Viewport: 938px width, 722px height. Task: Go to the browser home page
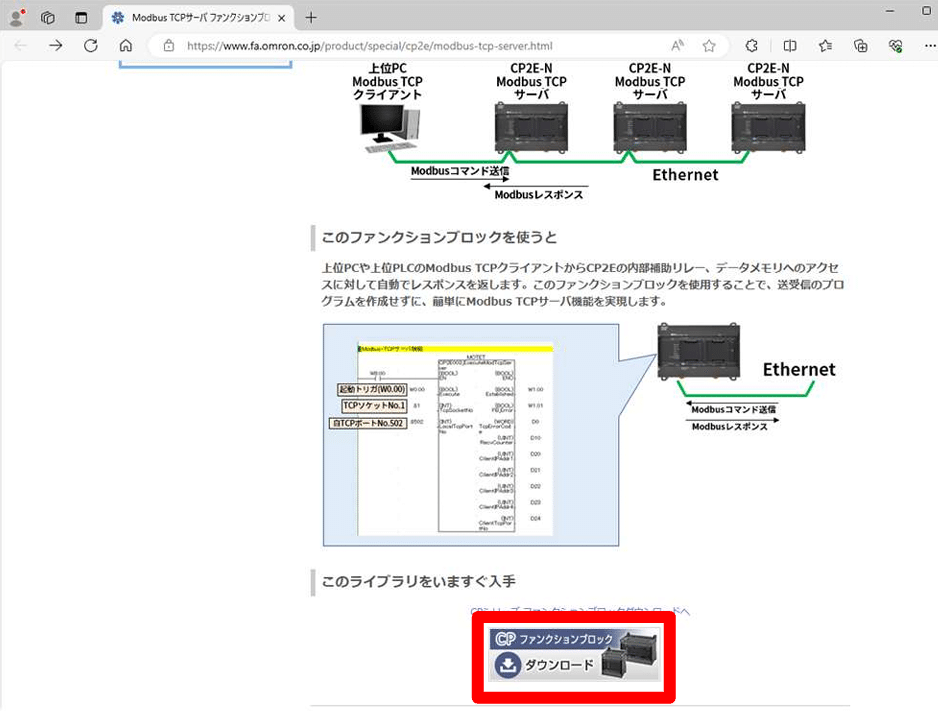126,45
